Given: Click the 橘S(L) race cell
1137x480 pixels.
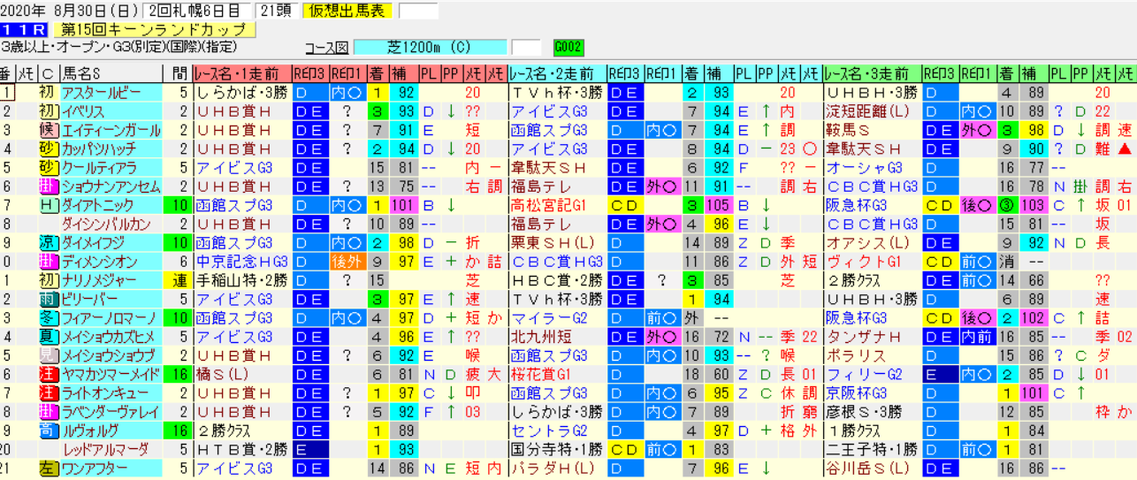Looking at the screenshot, I should pos(241,374).
